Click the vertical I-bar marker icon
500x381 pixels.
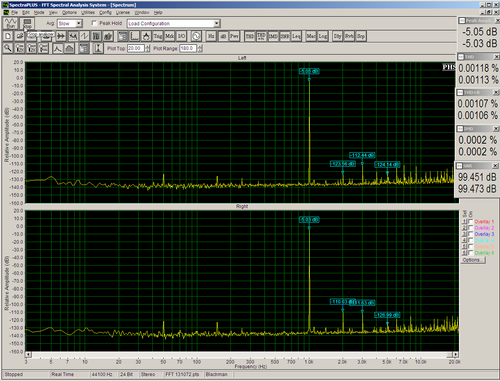pyautogui.click(x=98, y=48)
